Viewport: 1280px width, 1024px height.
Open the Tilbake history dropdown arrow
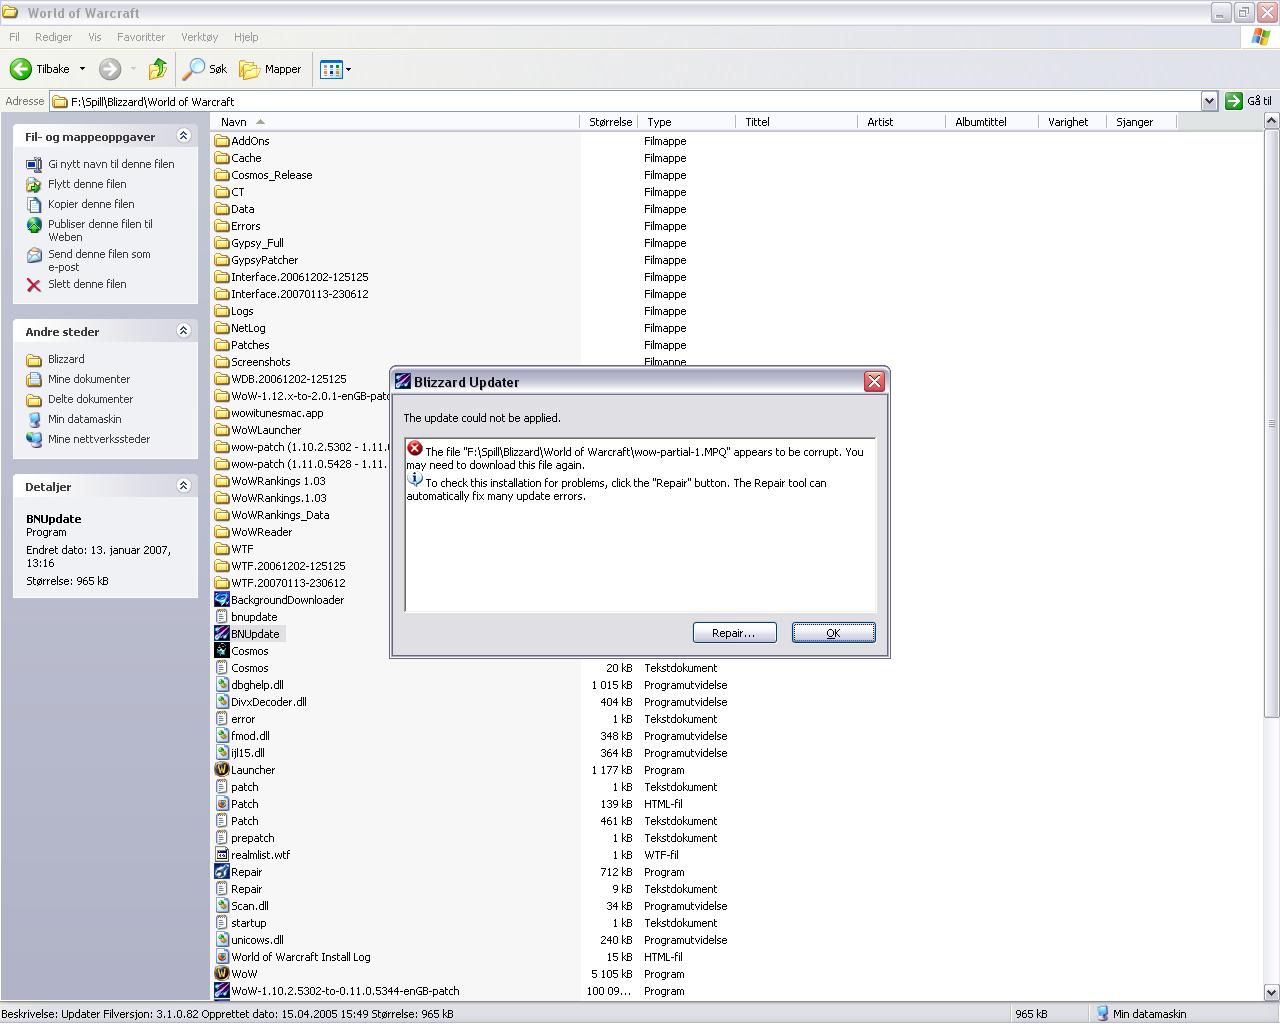(82, 69)
